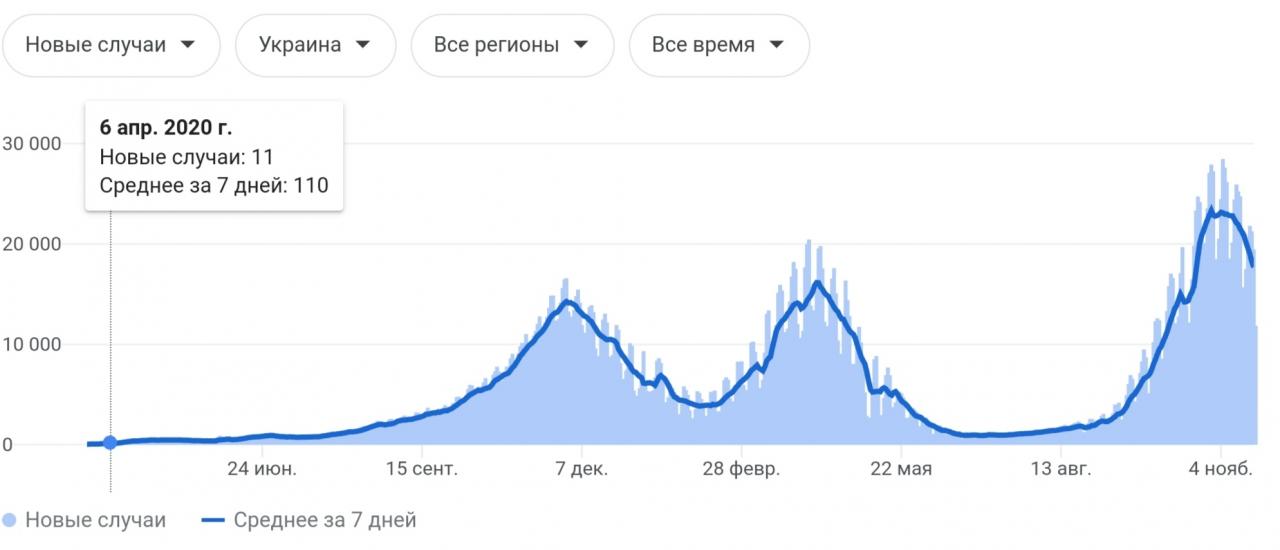Open the Украина country dropdown
Screen dimensions: 1280x550
coord(315,45)
